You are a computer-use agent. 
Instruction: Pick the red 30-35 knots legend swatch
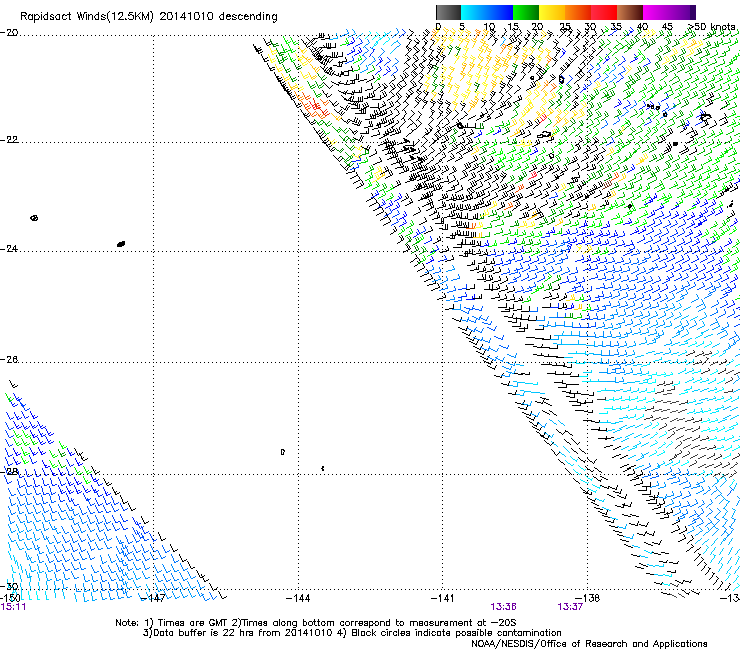[604, 12]
